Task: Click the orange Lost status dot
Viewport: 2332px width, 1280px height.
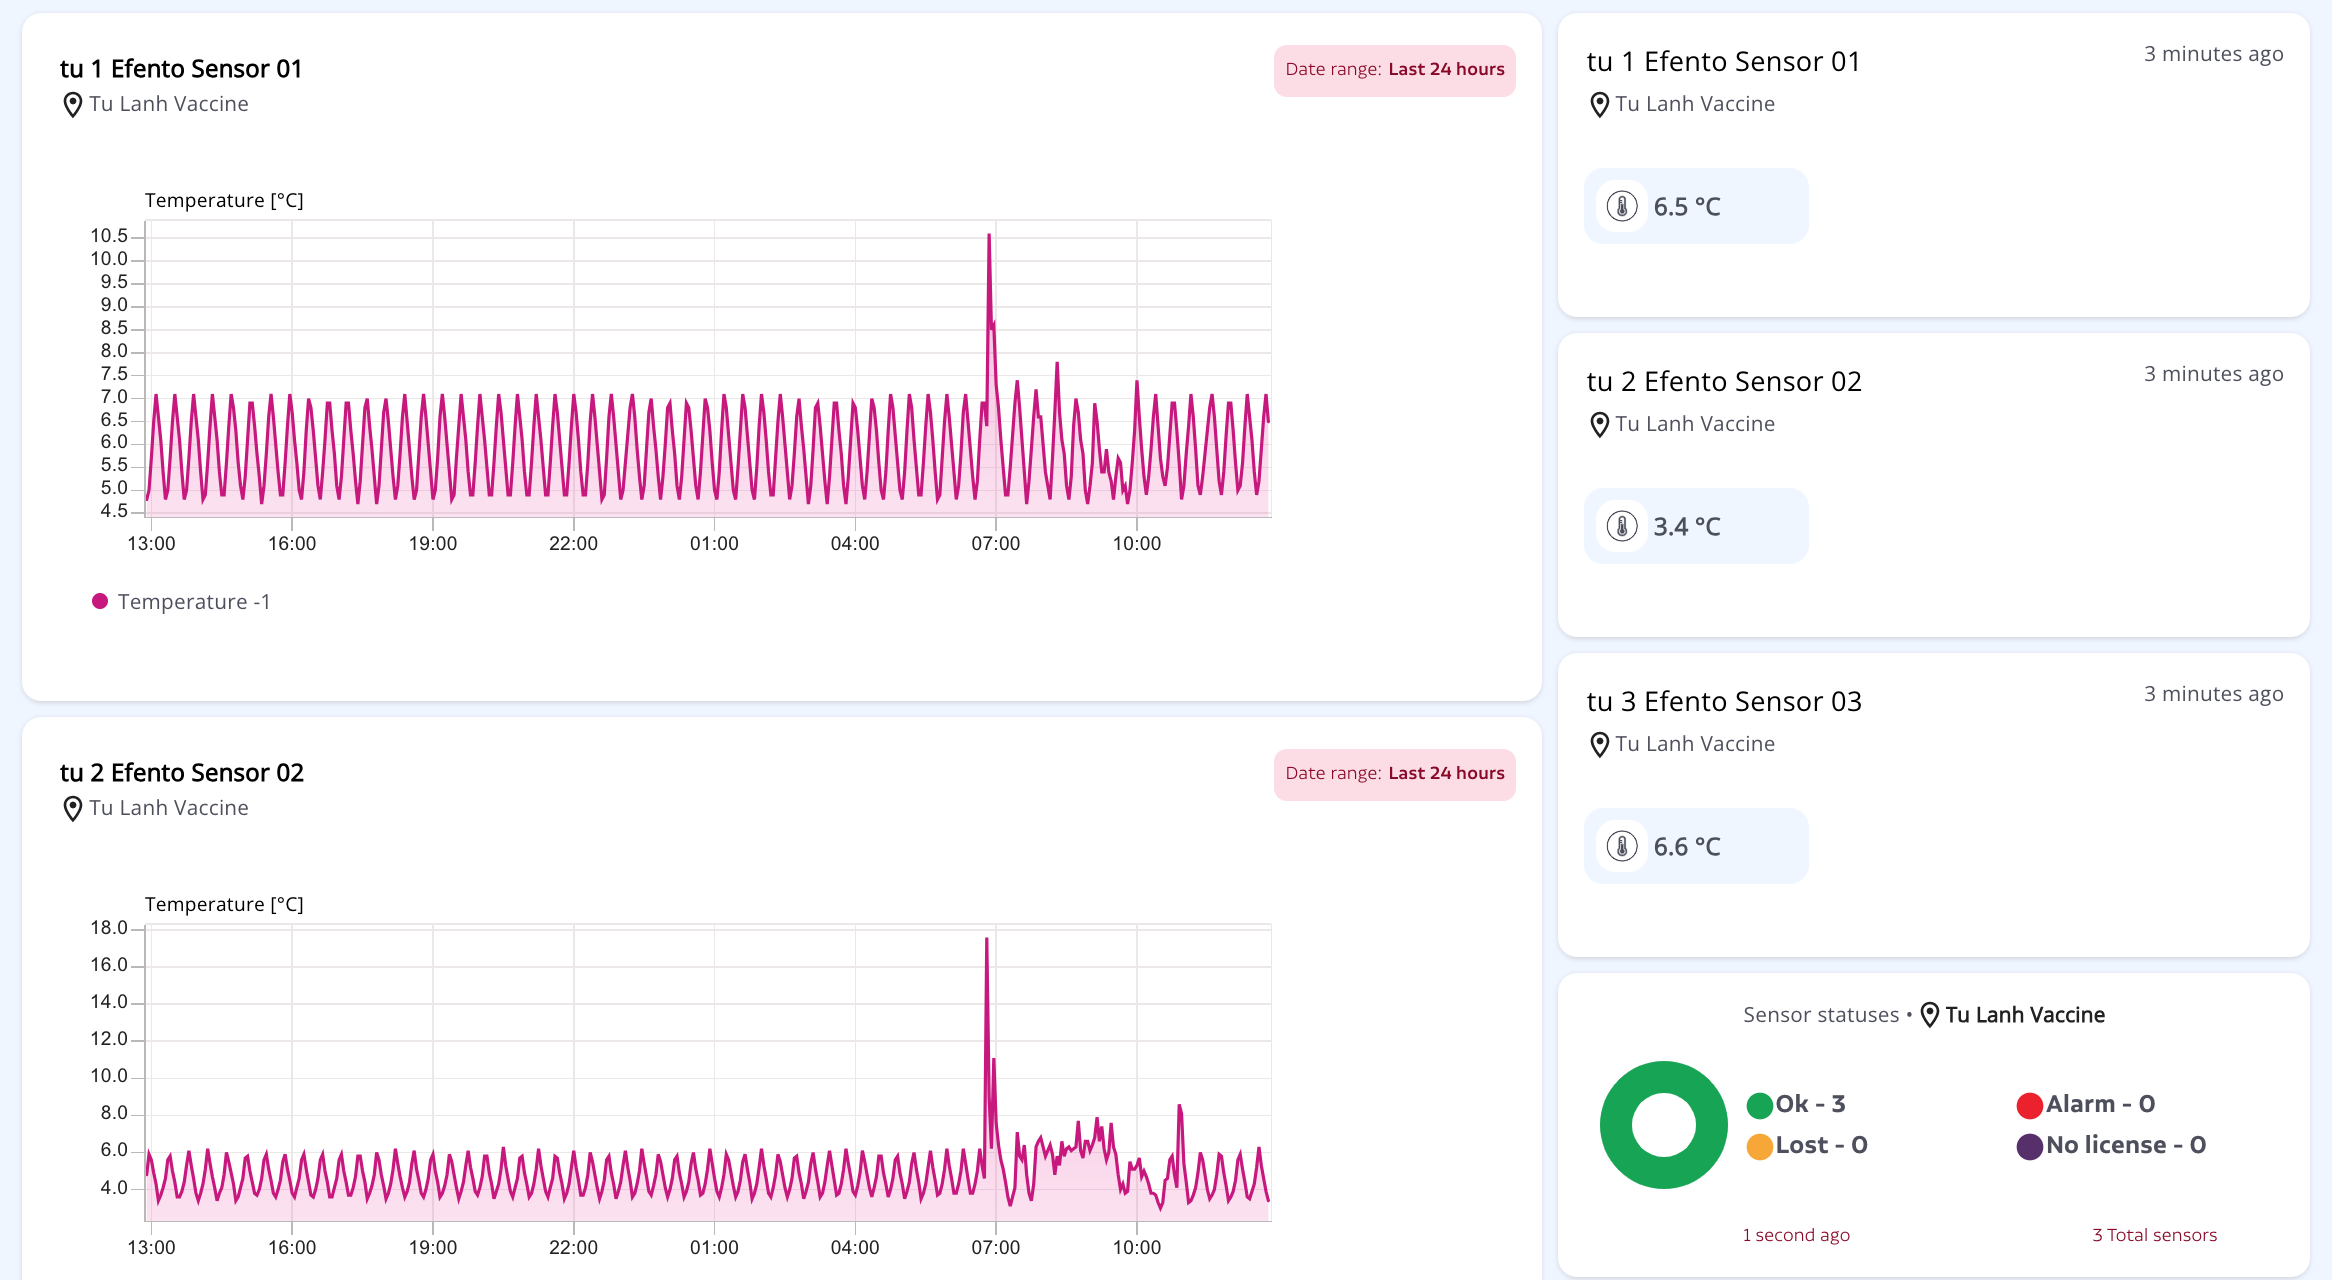Action: tap(1760, 1146)
